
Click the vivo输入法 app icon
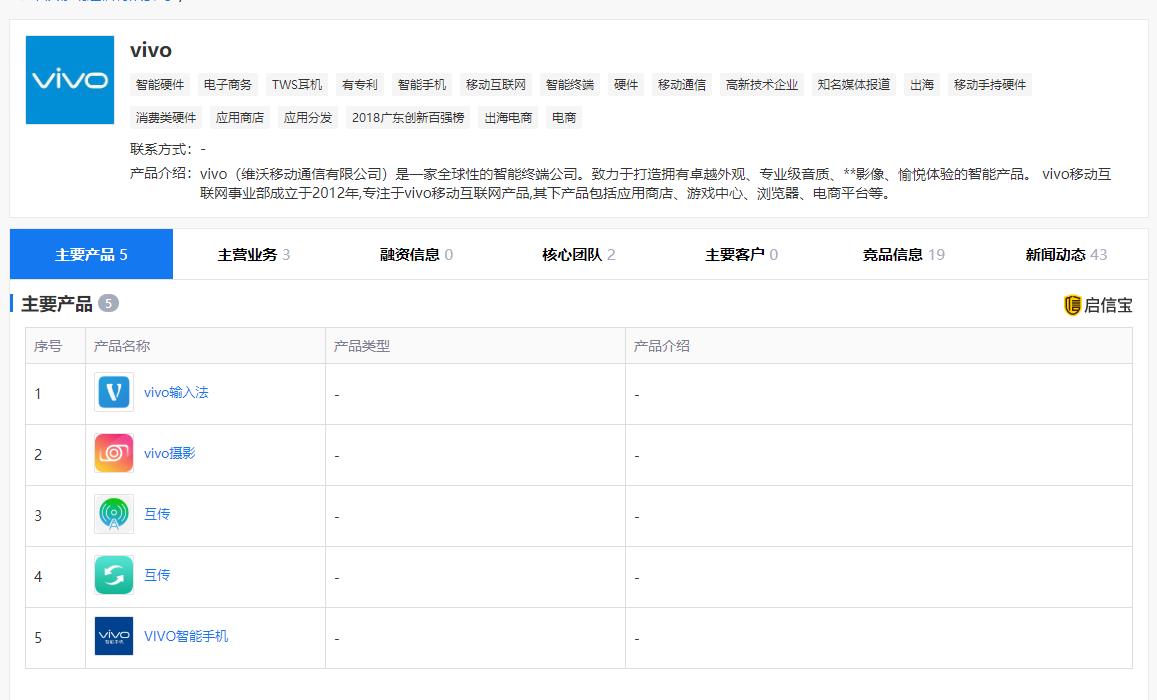pos(114,393)
